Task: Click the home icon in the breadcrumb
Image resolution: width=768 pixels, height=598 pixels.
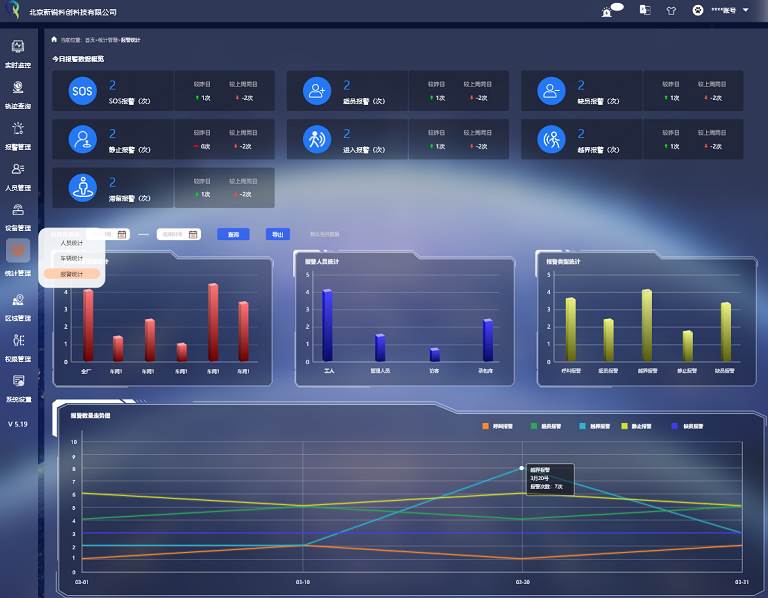Action: [54, 40]
